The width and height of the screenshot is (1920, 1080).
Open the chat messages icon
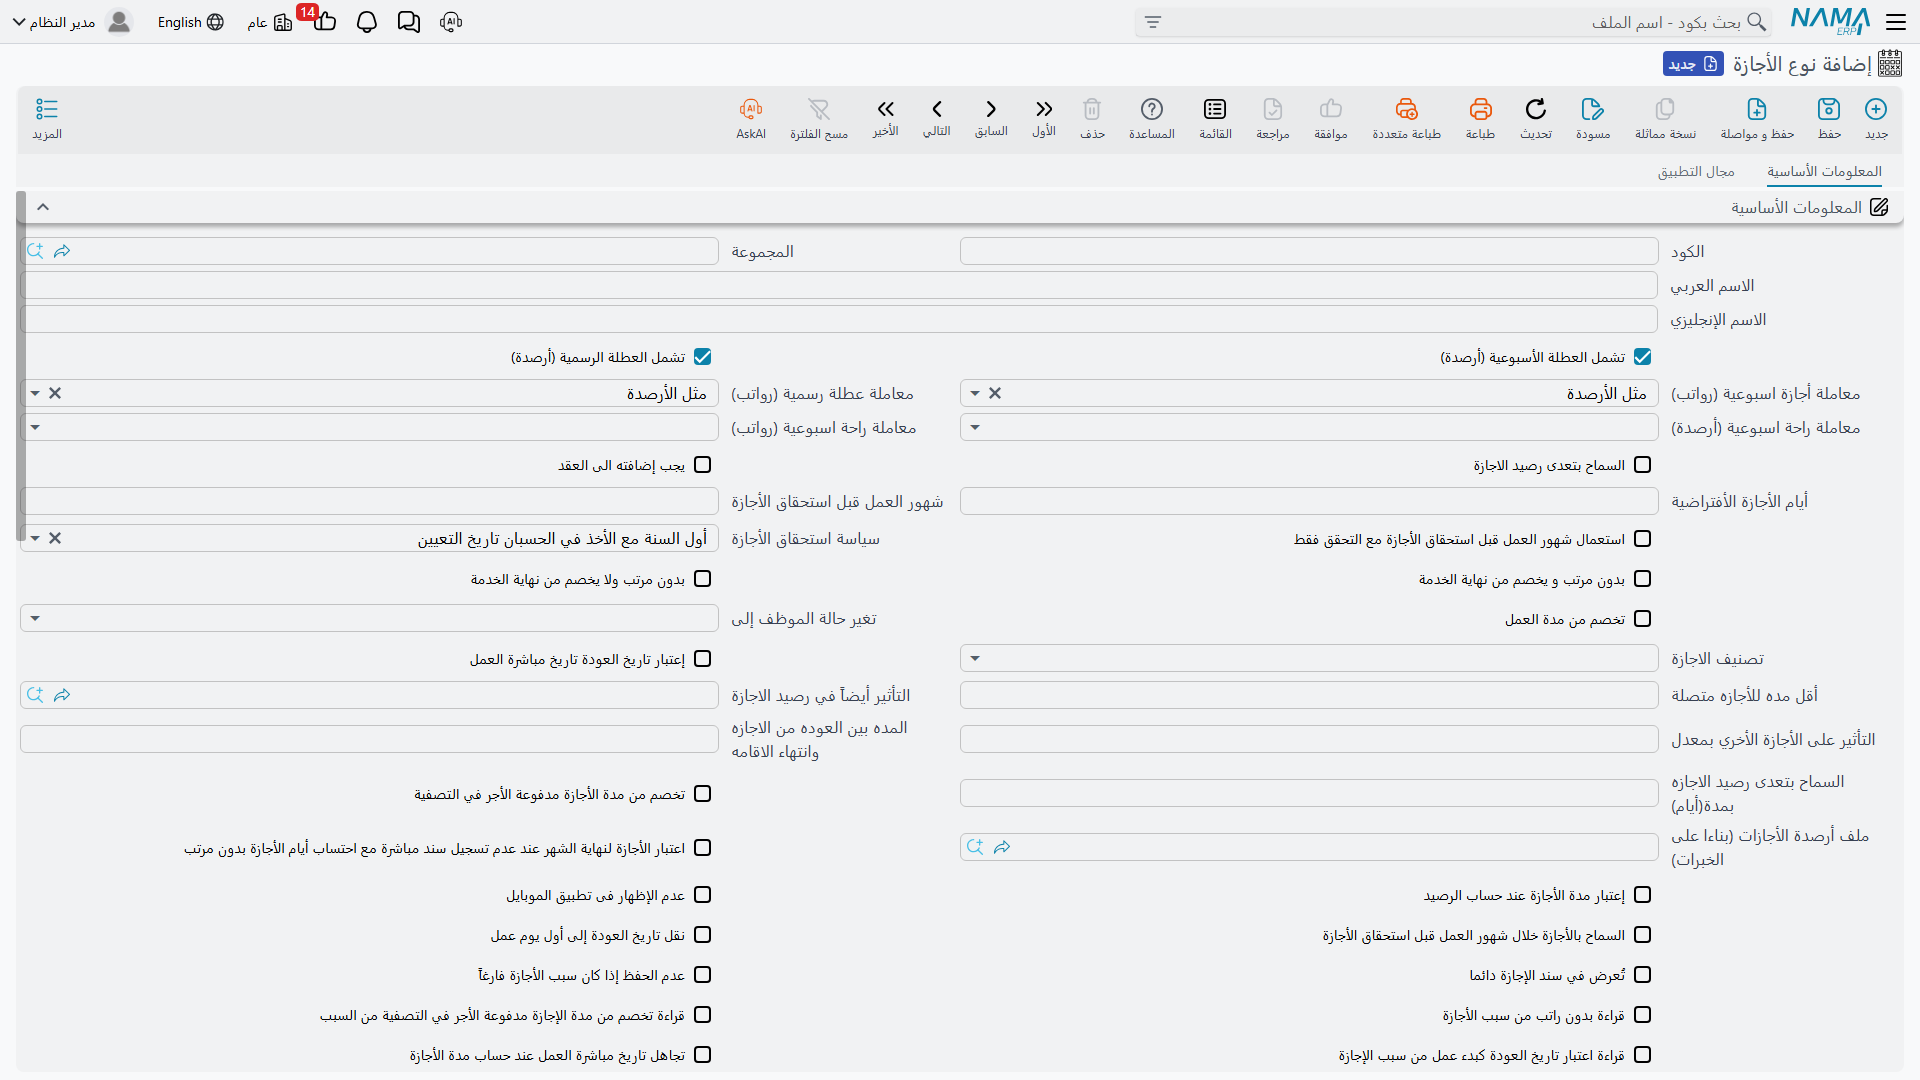tap(409, 22)
